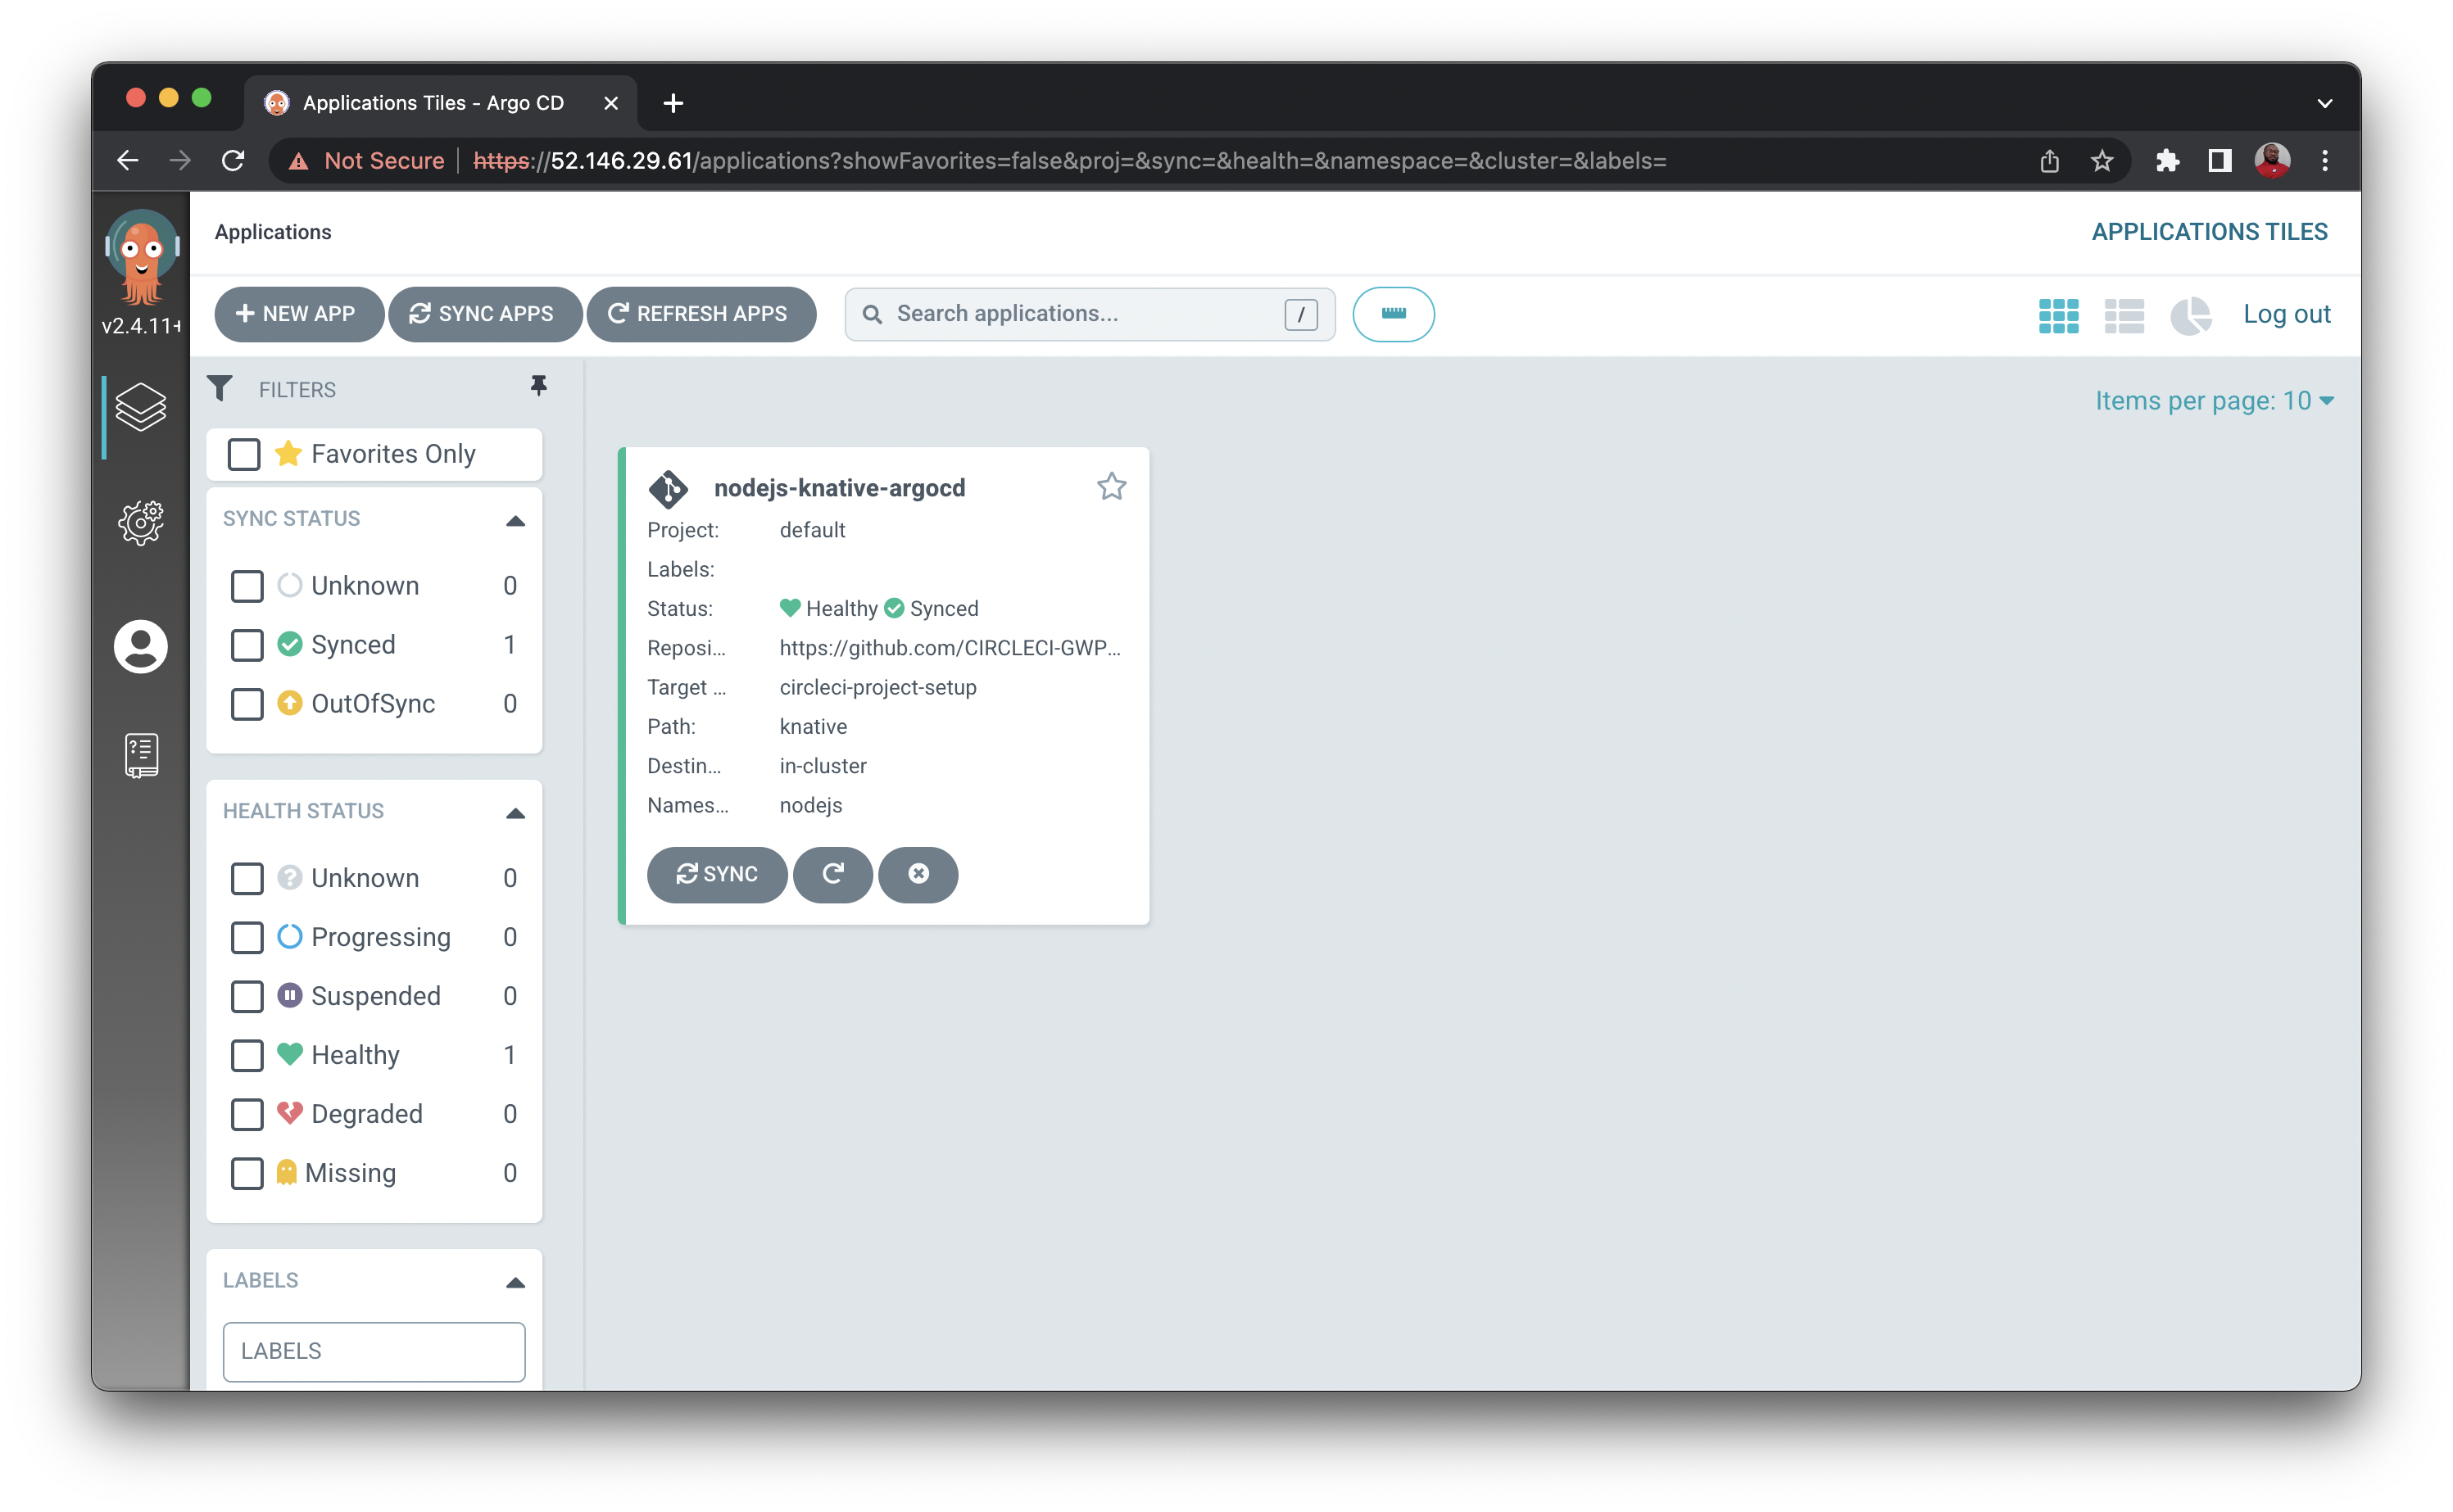Enable the Favorites Only filter

coord(244,453)
